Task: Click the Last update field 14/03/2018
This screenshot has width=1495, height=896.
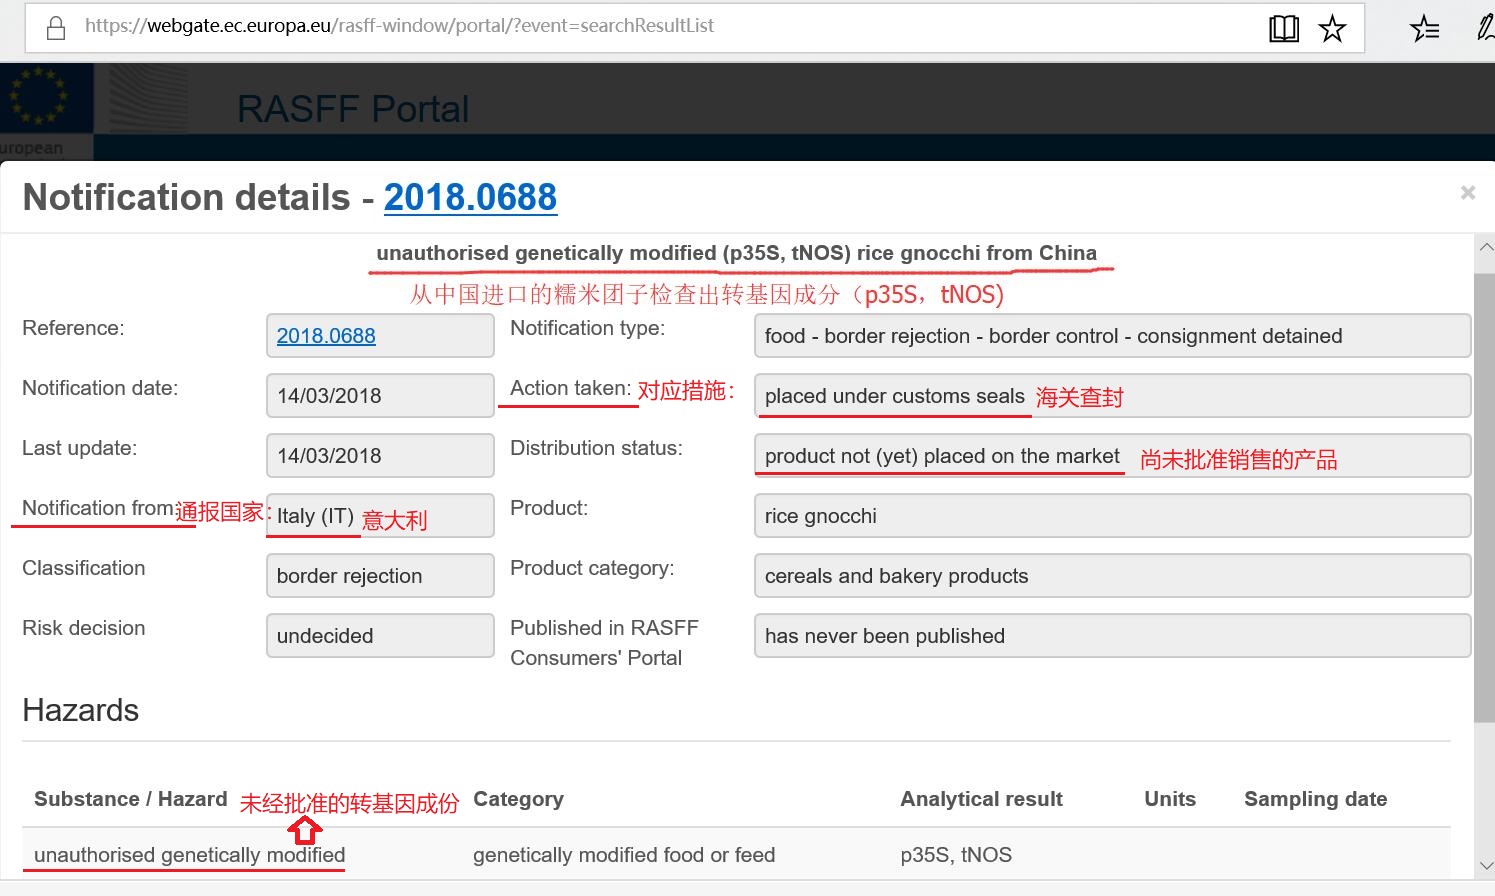Action: 380,455
